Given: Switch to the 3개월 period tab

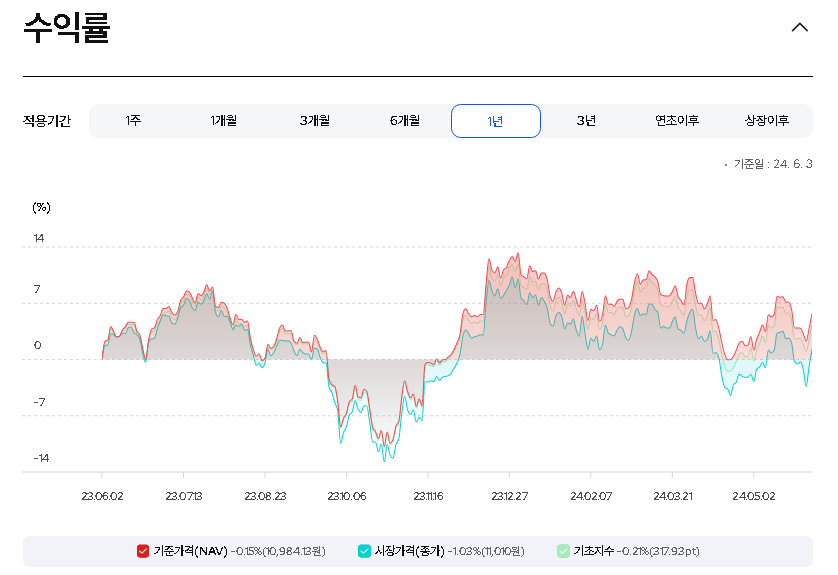Looking at the screenshot, I should (x=315, y=121).
